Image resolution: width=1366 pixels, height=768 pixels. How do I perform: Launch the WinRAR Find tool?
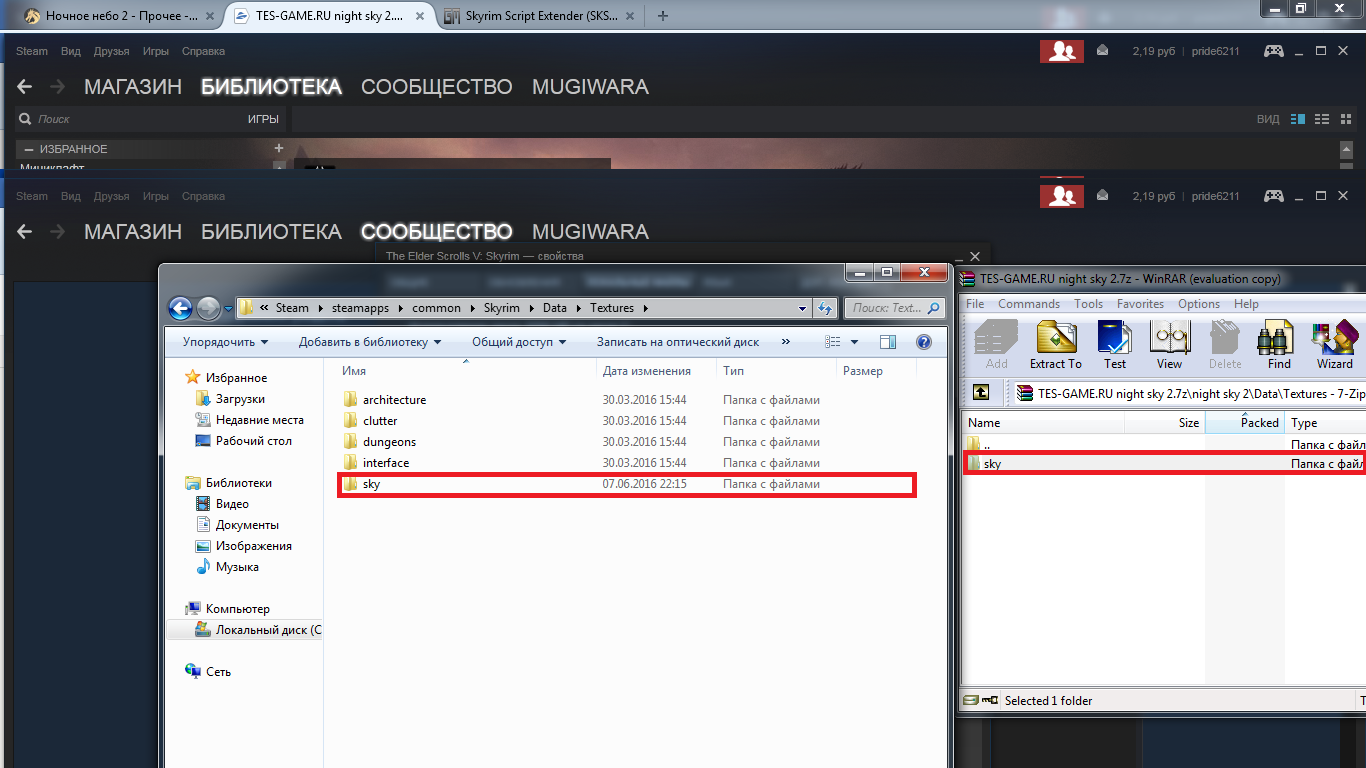1279,345
